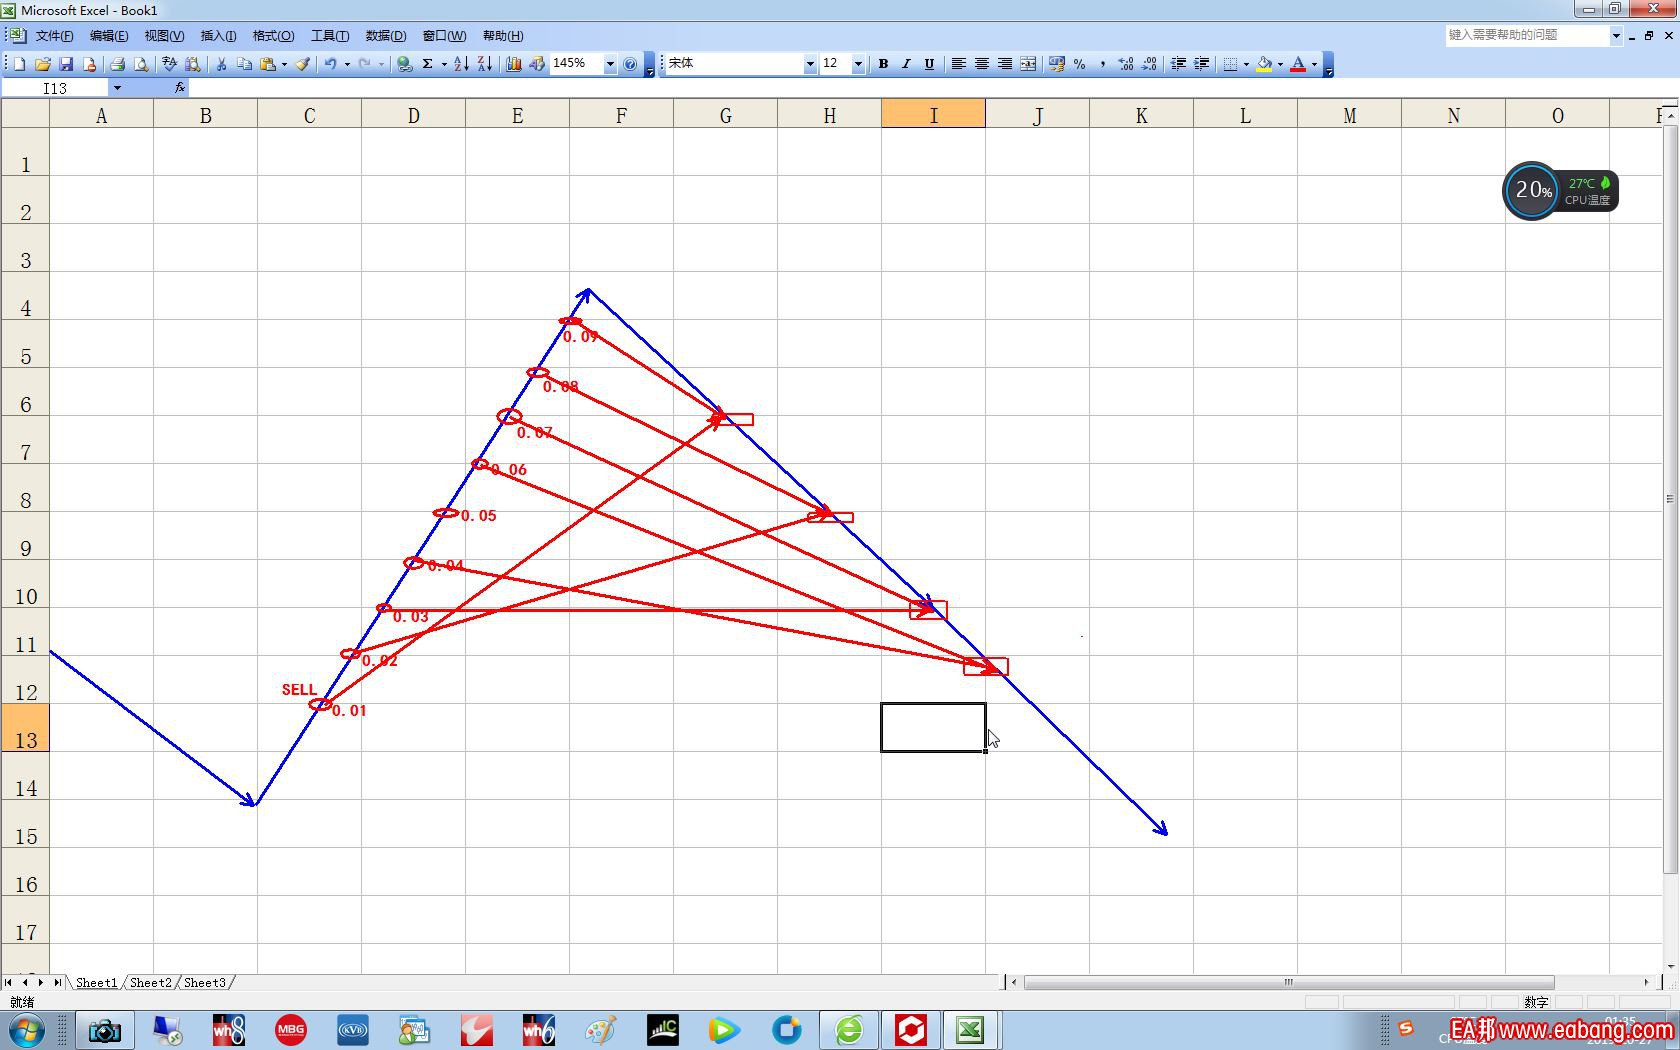Open a file with the folder icon

[42, 64]
